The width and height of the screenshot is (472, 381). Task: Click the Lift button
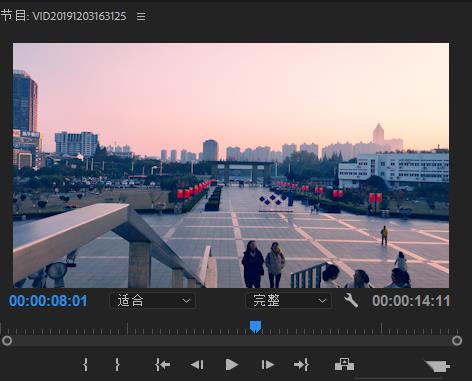tap(344, 364)
